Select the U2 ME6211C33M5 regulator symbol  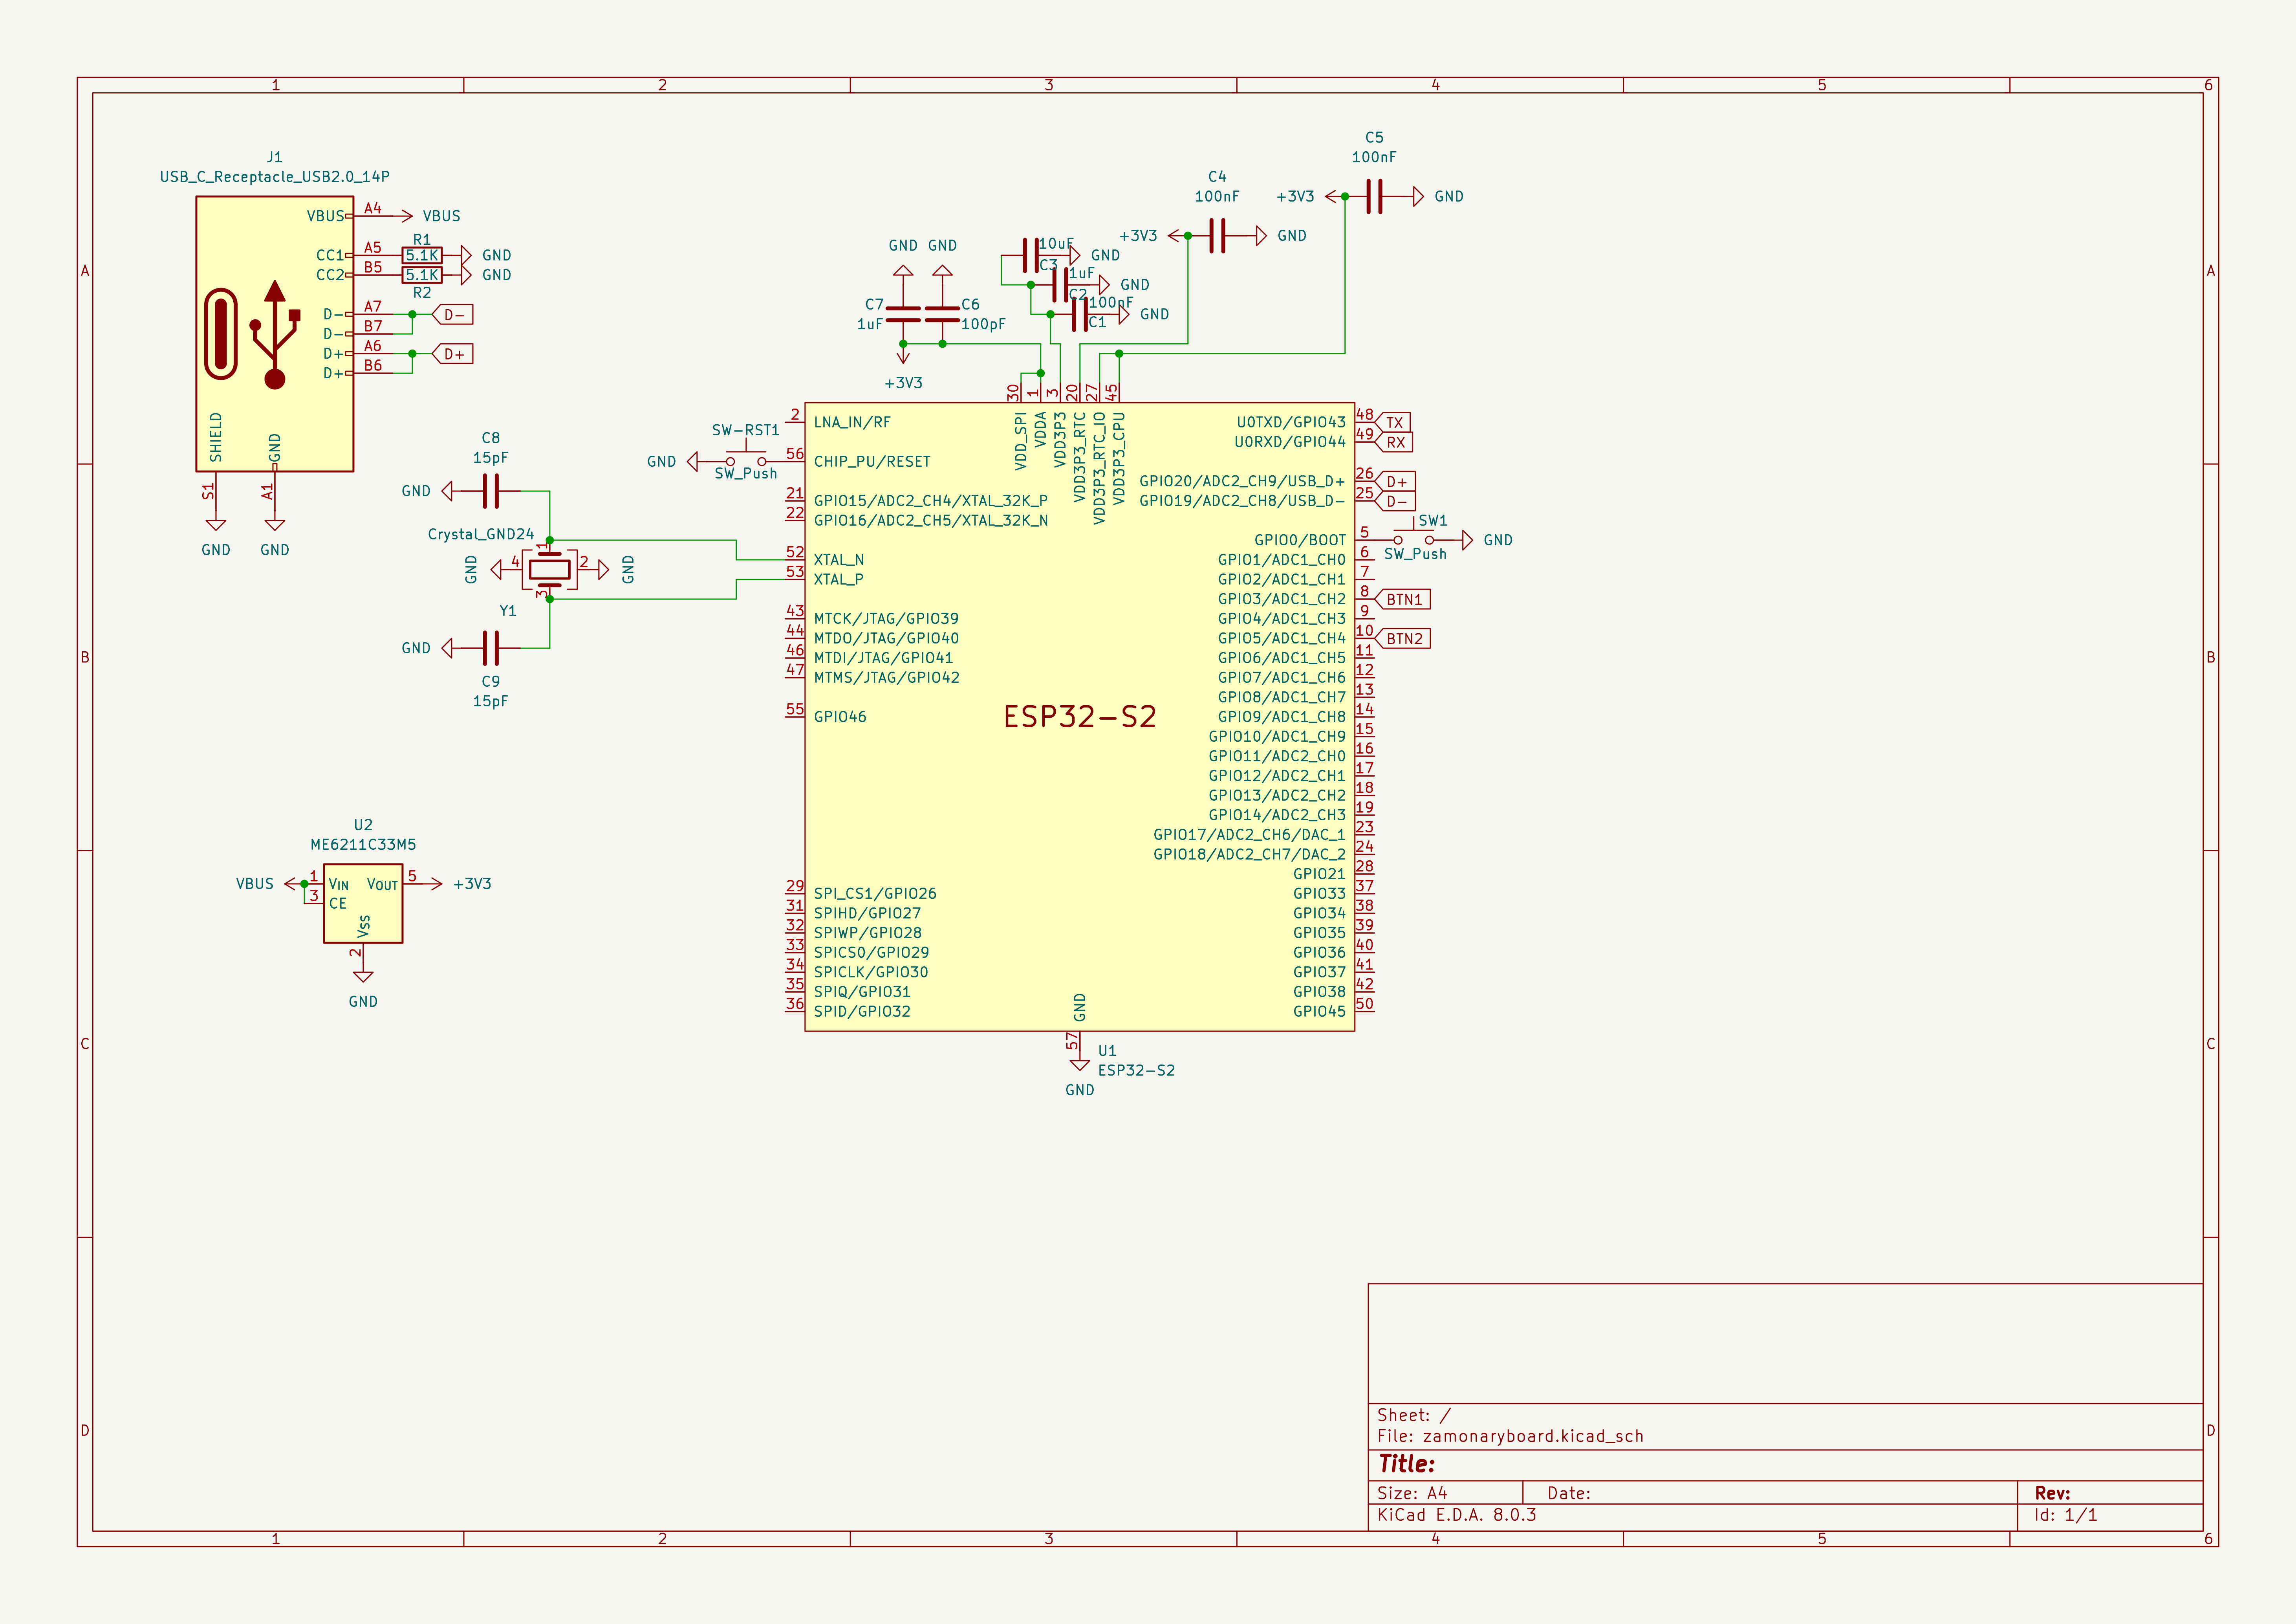coord(363,903)
